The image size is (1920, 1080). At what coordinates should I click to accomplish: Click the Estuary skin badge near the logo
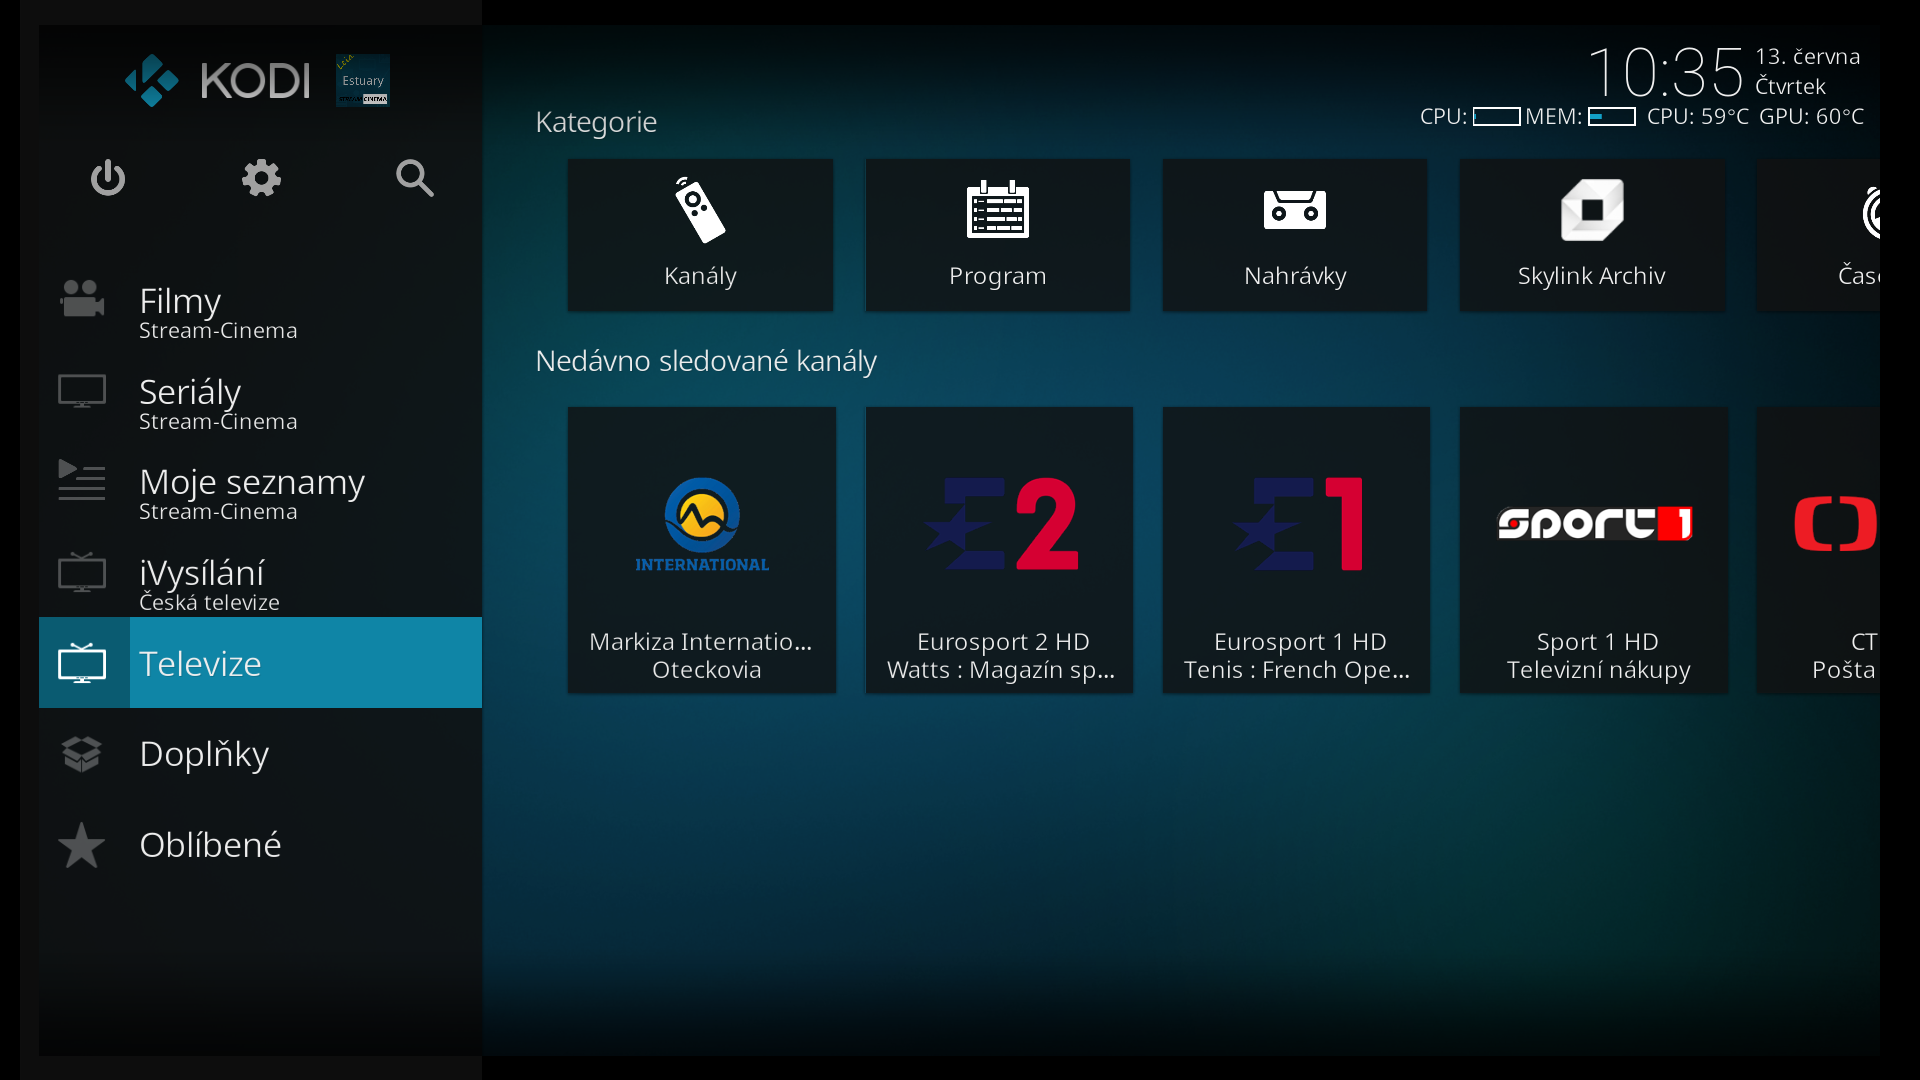tap(362, 80)
